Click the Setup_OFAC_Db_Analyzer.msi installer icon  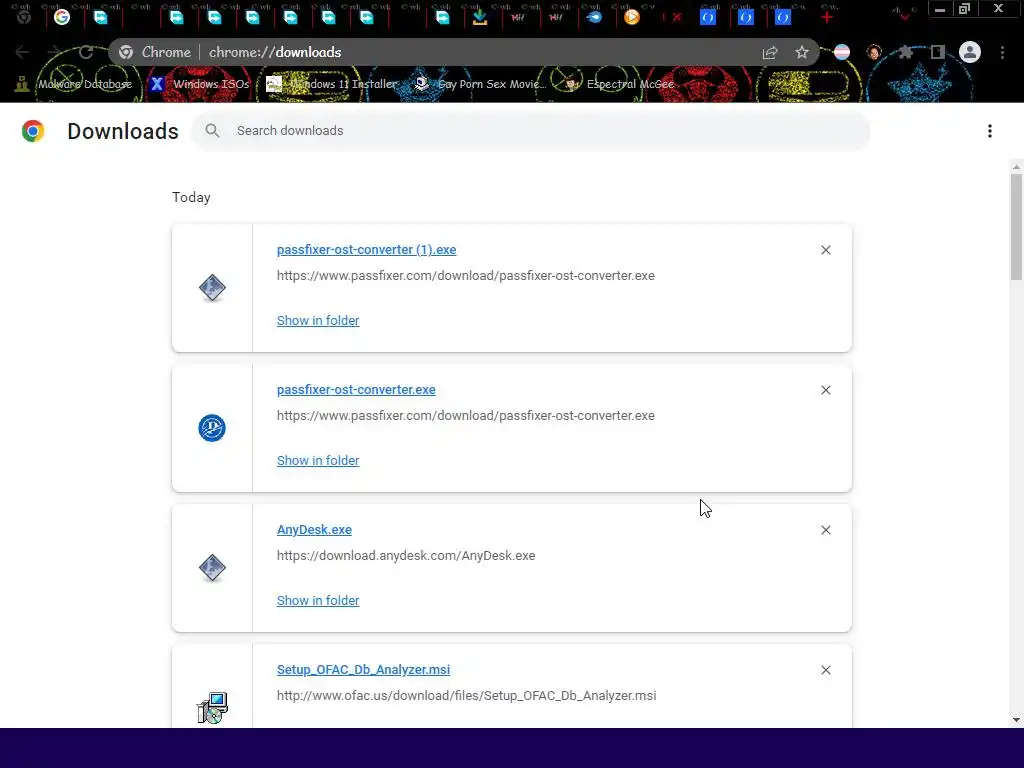pyautogui.click(x=212, y=708)
